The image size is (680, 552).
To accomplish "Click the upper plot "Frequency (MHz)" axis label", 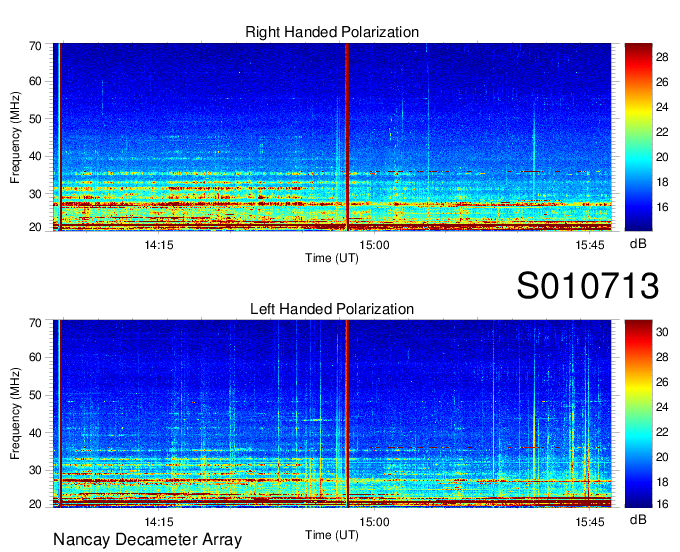I will point(15,137).
